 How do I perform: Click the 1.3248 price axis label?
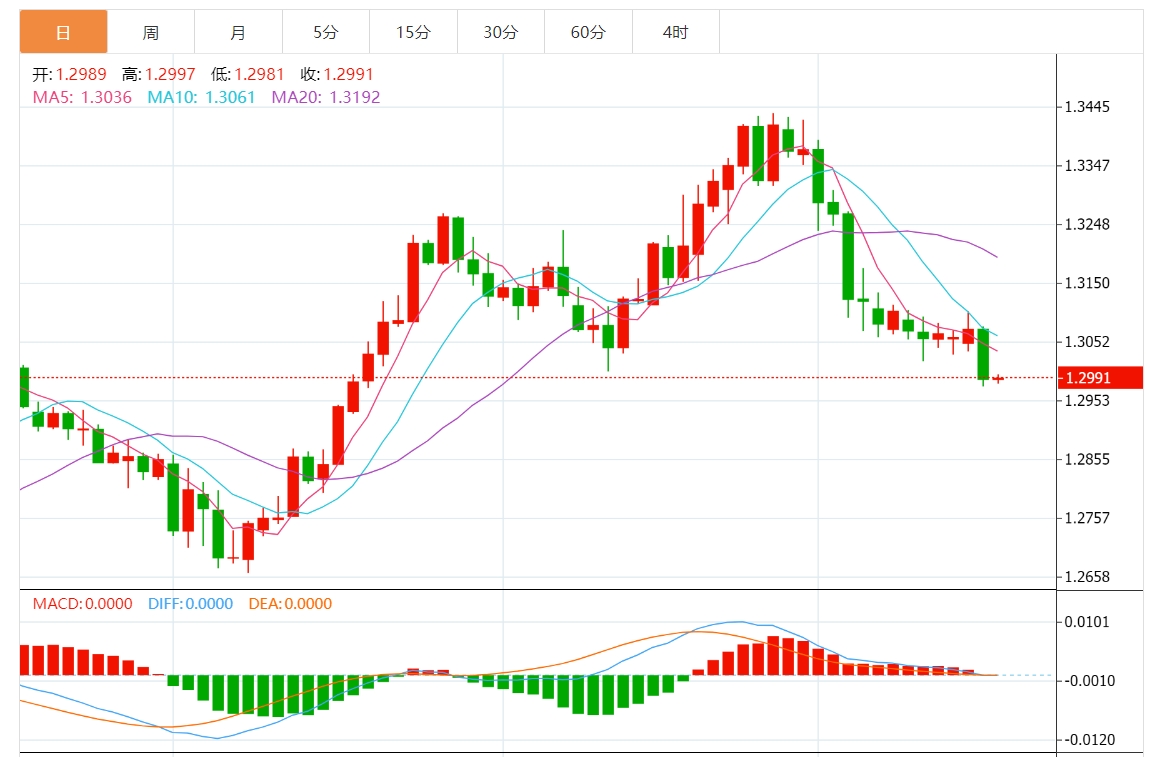click(1088, 224)
